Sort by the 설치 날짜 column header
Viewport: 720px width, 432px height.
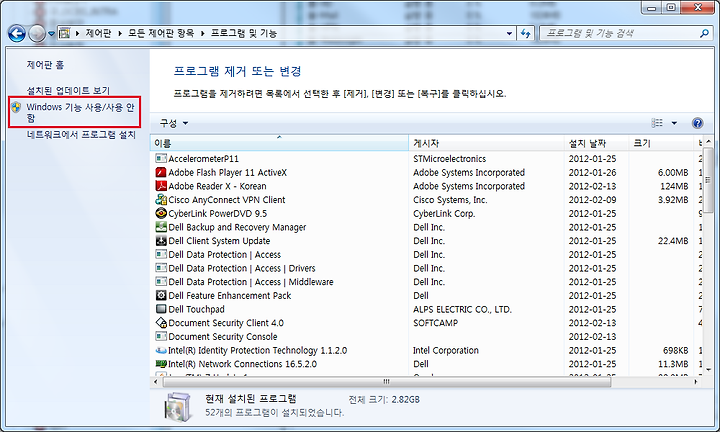point(596,143)
